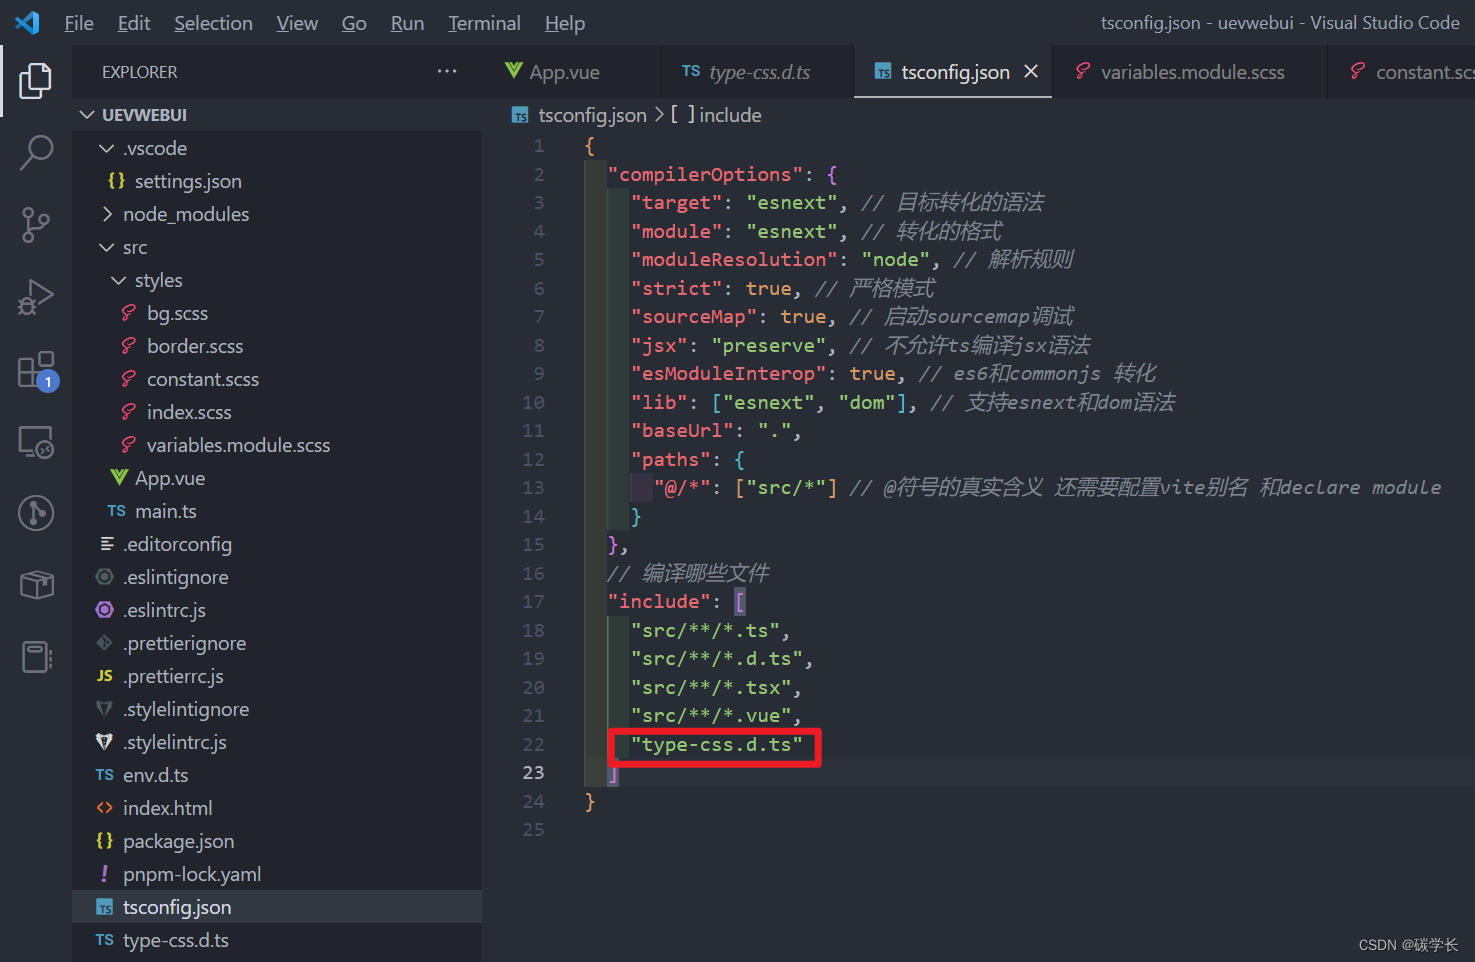
Task: Open type-css.d.ts in the explorer tree
Action: coord(277,940)
